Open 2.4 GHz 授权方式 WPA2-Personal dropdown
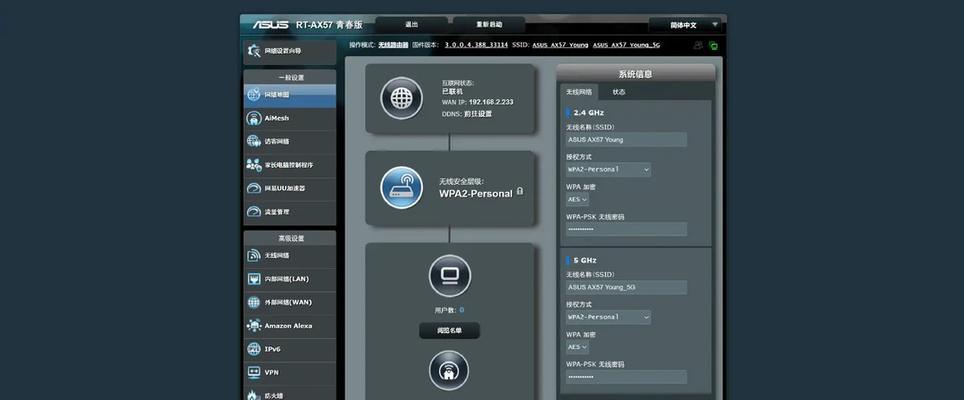Image resolution: width=964 pixels, height=400 pixels. click(608, 170)
